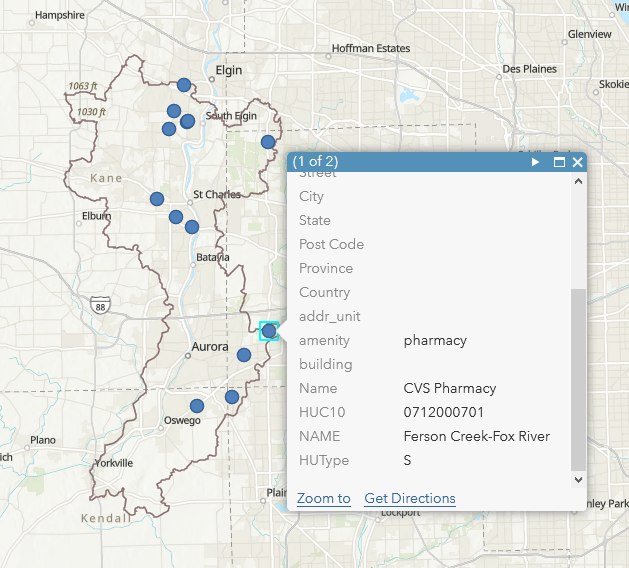Select the highlighted pharmacy point near Aurora
The height and width of the screenshot is (568, 629).
click(269, 331)
